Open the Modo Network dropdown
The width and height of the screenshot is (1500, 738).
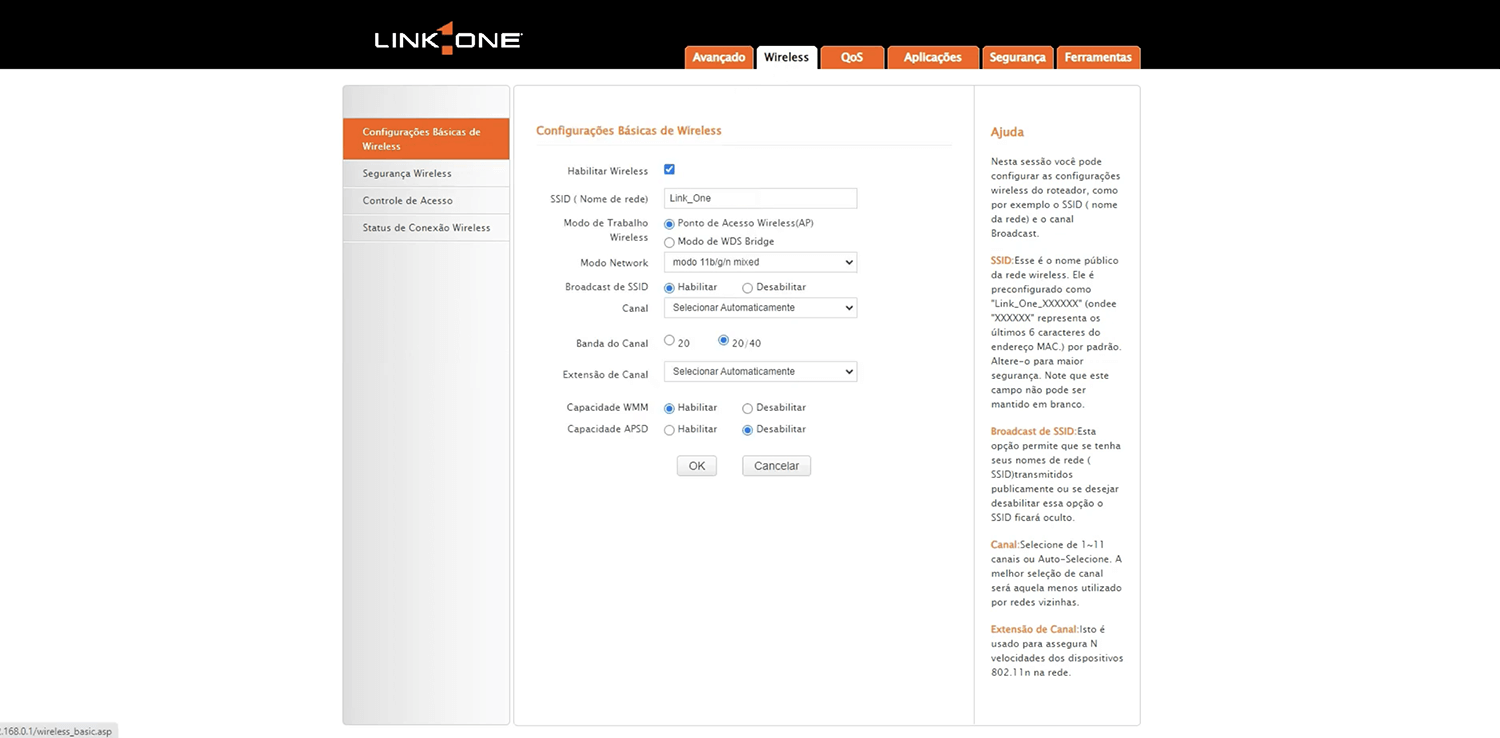coord(760,262)
